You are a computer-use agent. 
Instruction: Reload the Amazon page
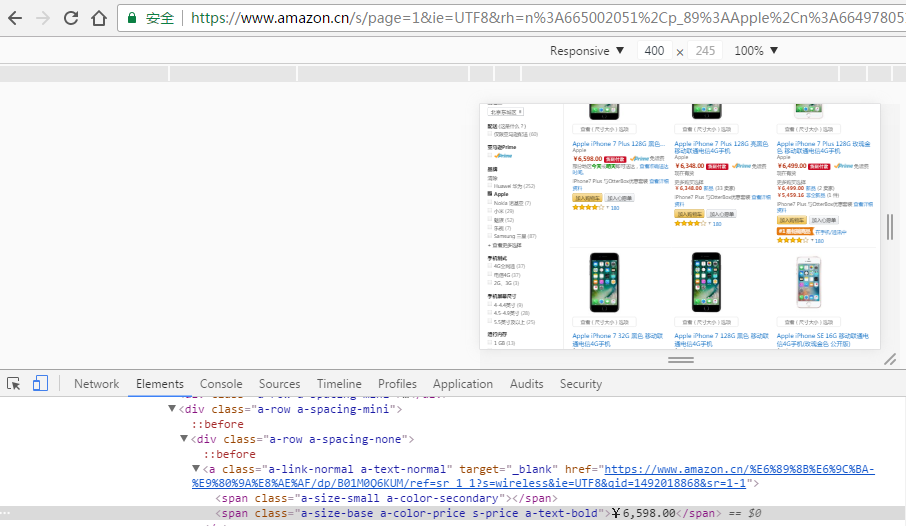pos(70,18)
